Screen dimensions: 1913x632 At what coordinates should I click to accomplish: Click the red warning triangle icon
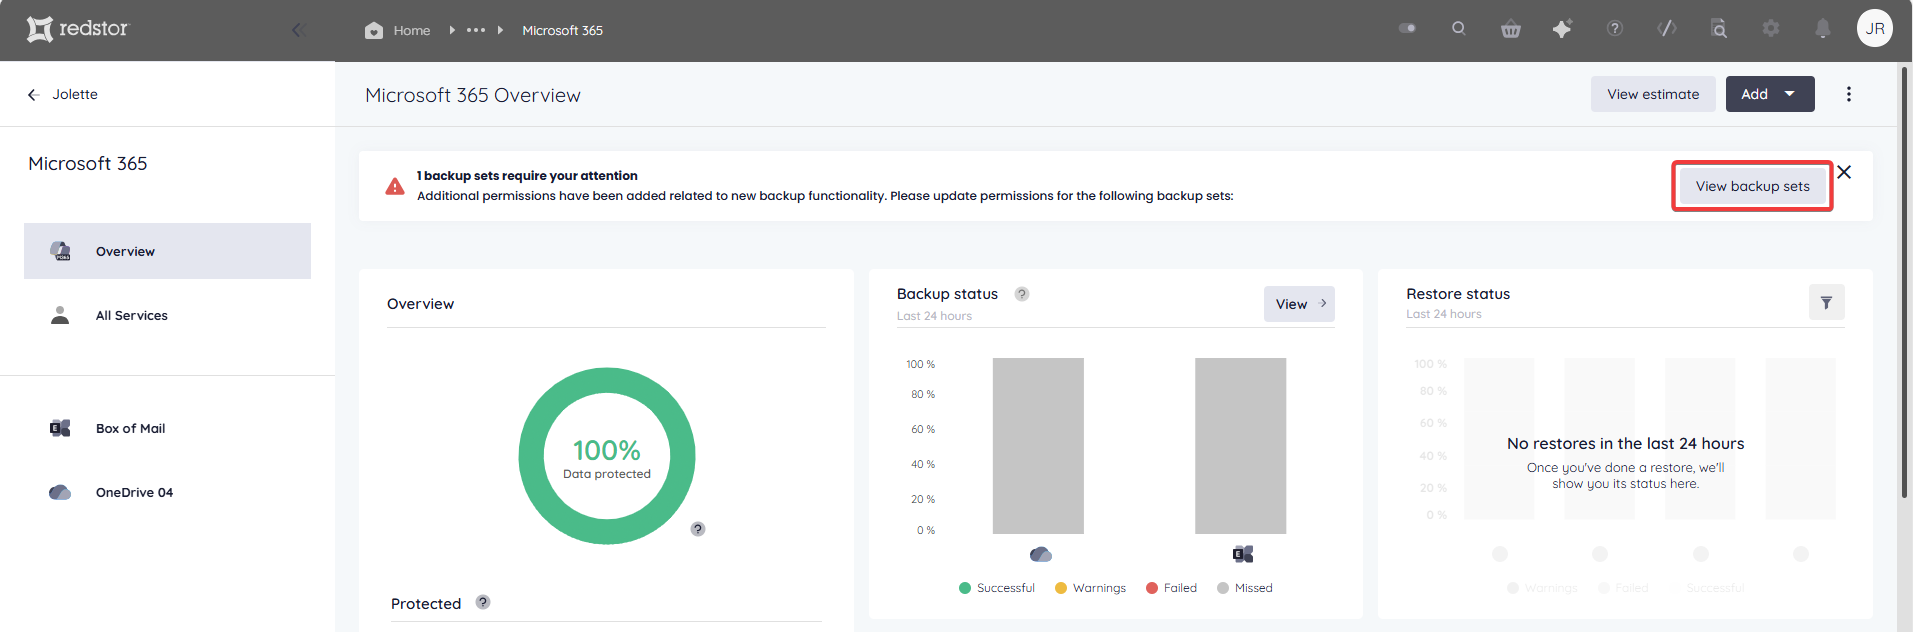pos(395,186)
